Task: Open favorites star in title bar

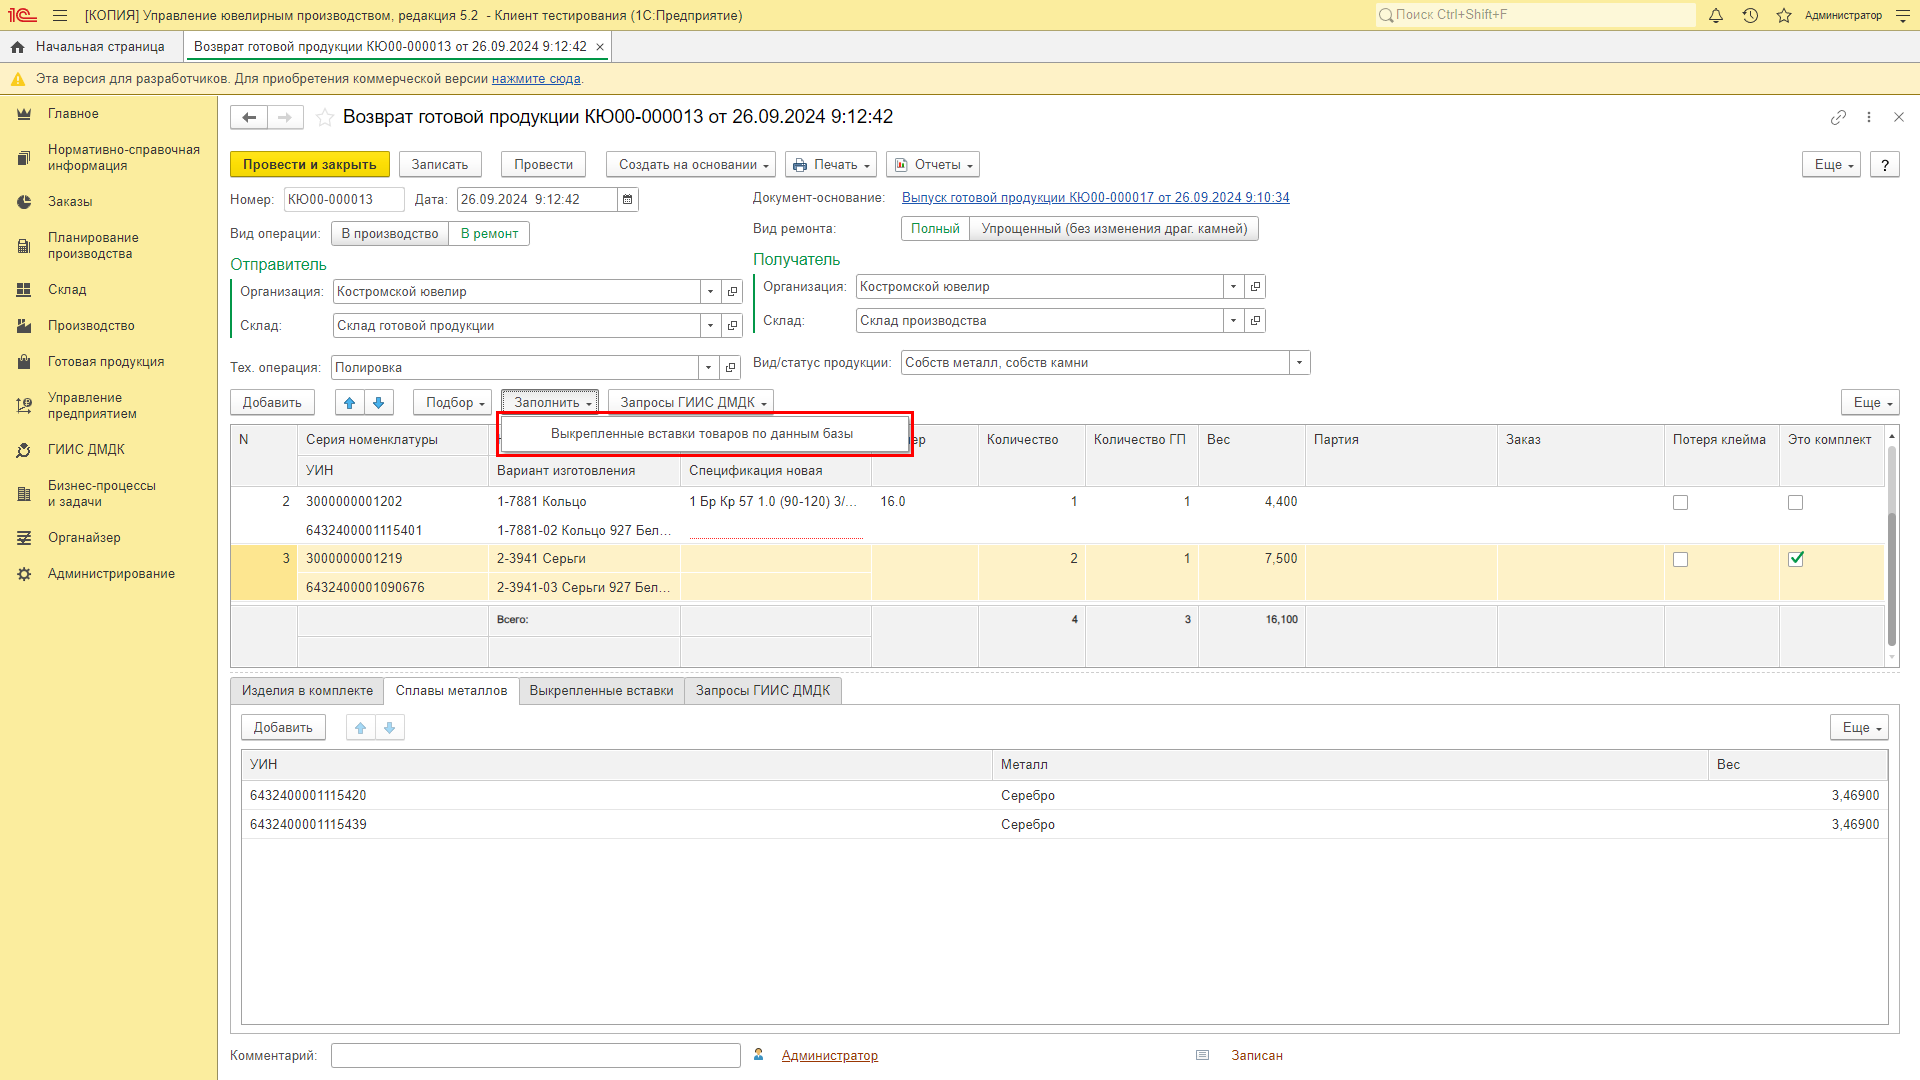Action: [x=1784, y=15]
